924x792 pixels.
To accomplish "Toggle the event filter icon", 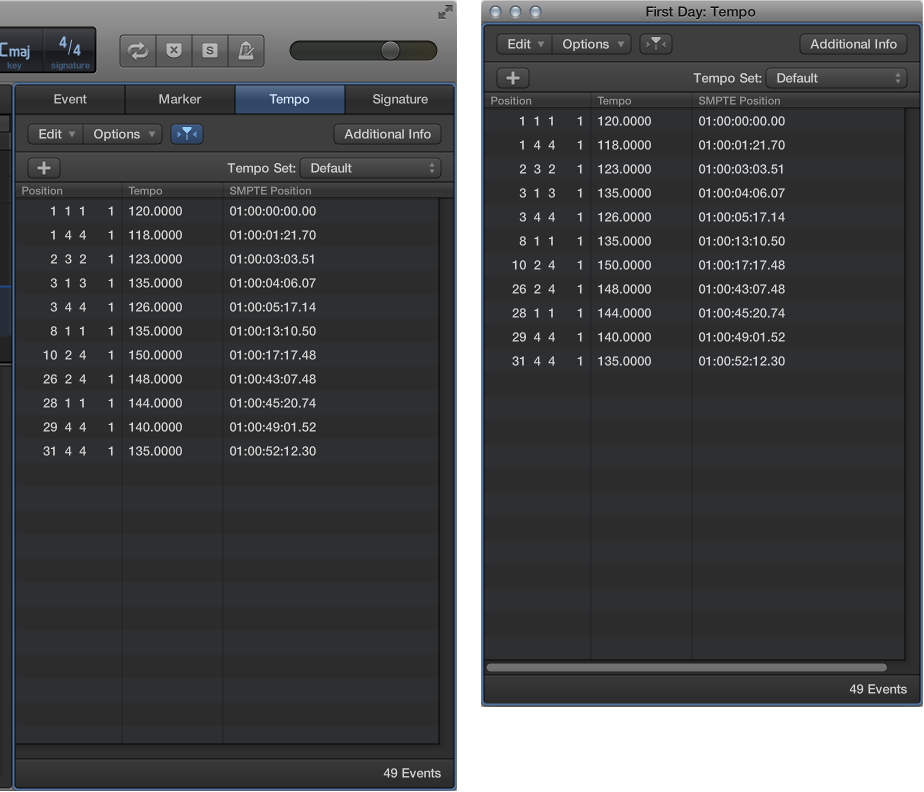I will [x=187, y=133].
